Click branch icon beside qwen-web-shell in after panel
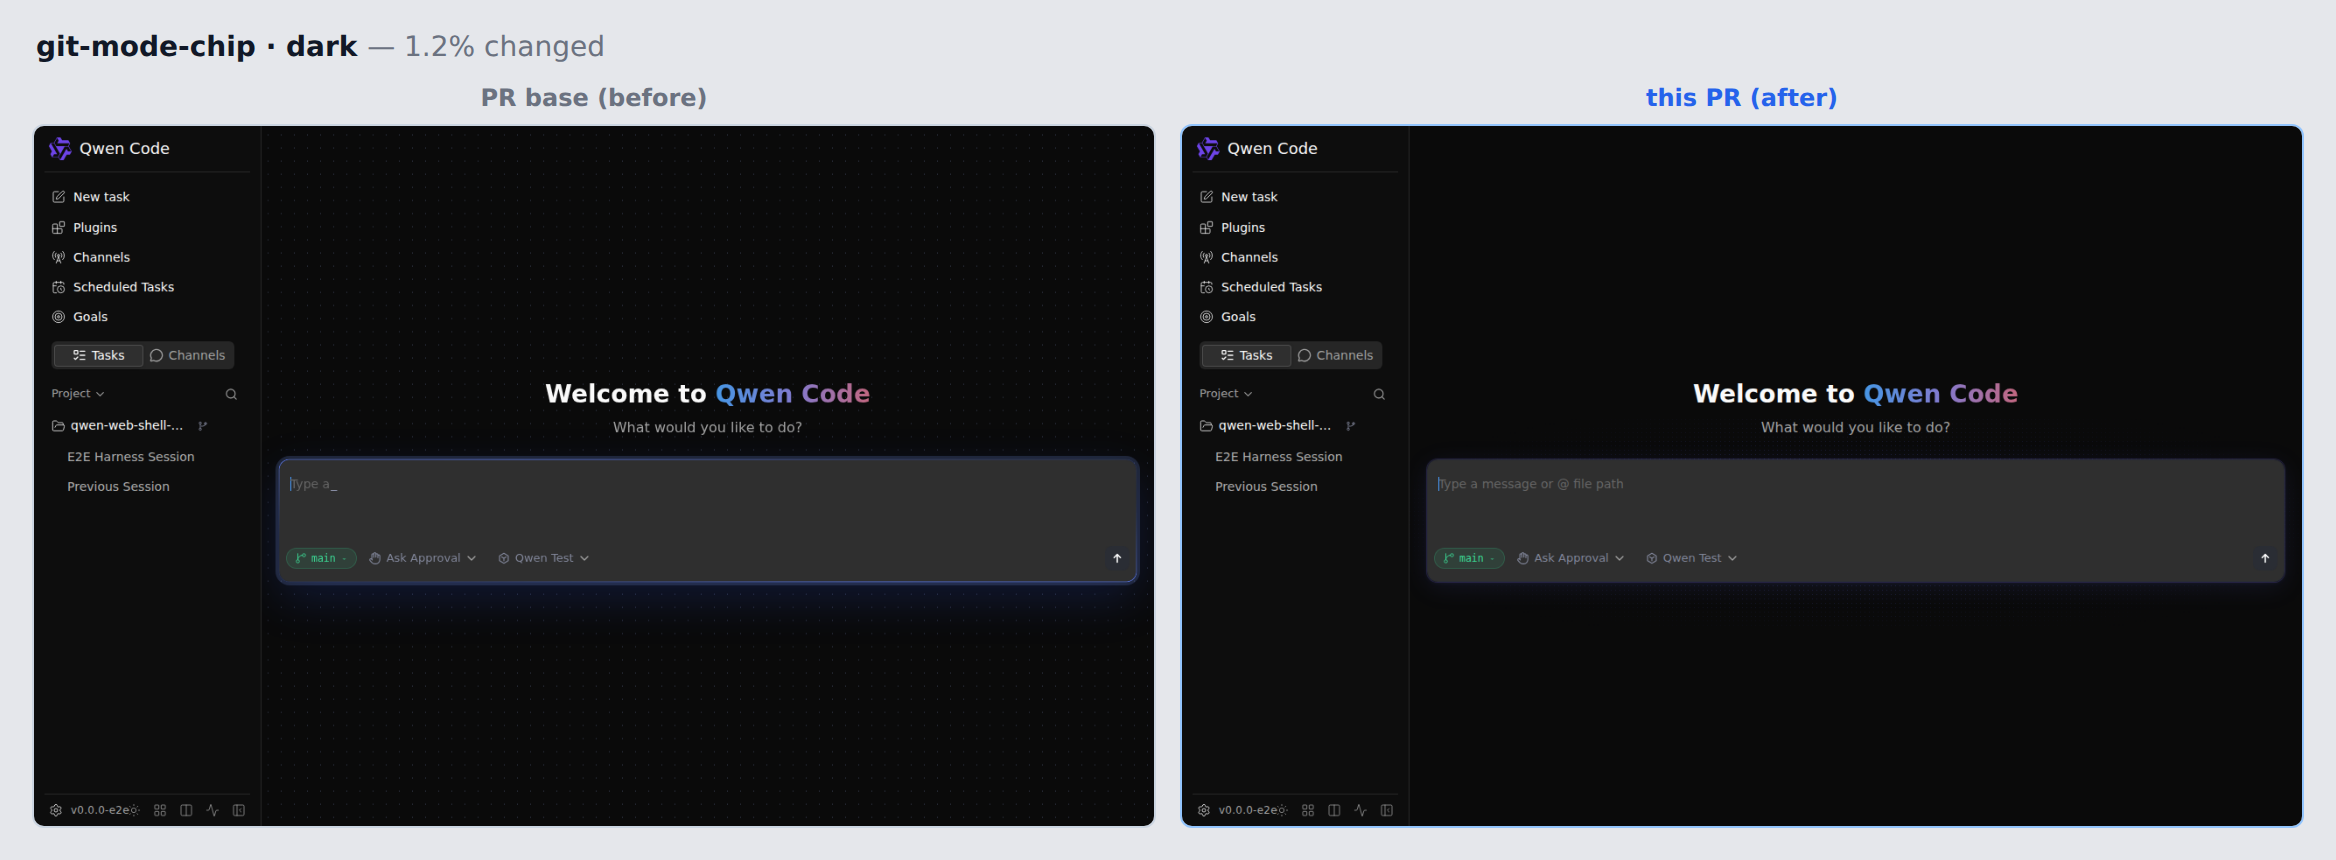Image resolution: width=2336 pixels, height=860 pixels. (x=1351, y=426)
